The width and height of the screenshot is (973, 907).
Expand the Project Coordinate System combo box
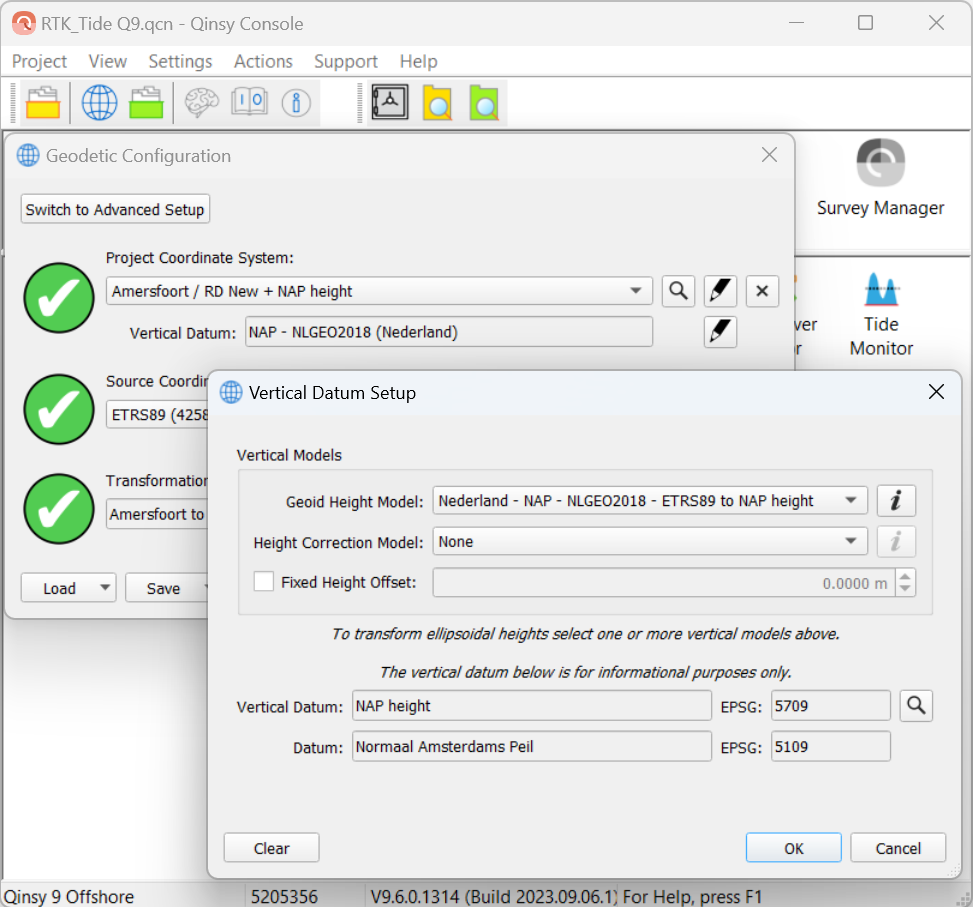click(x=636, y=291)
